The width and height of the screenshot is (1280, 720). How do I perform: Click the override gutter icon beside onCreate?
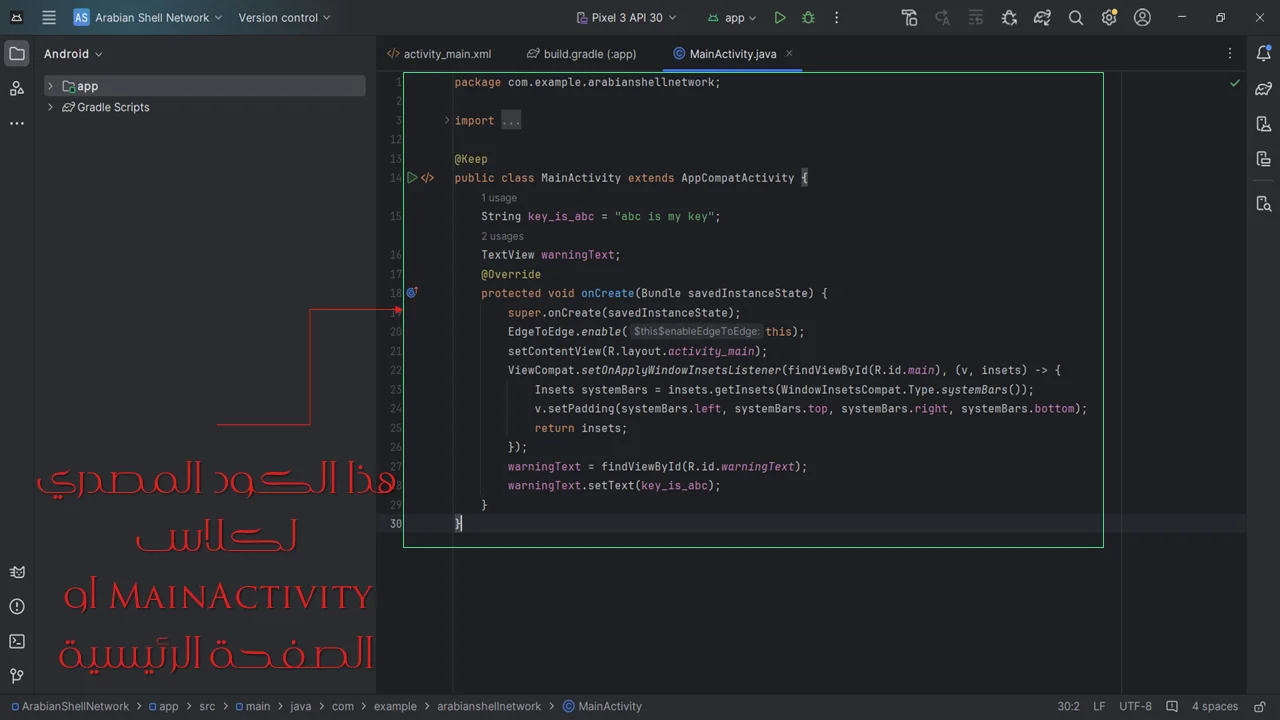coord(412,293)
